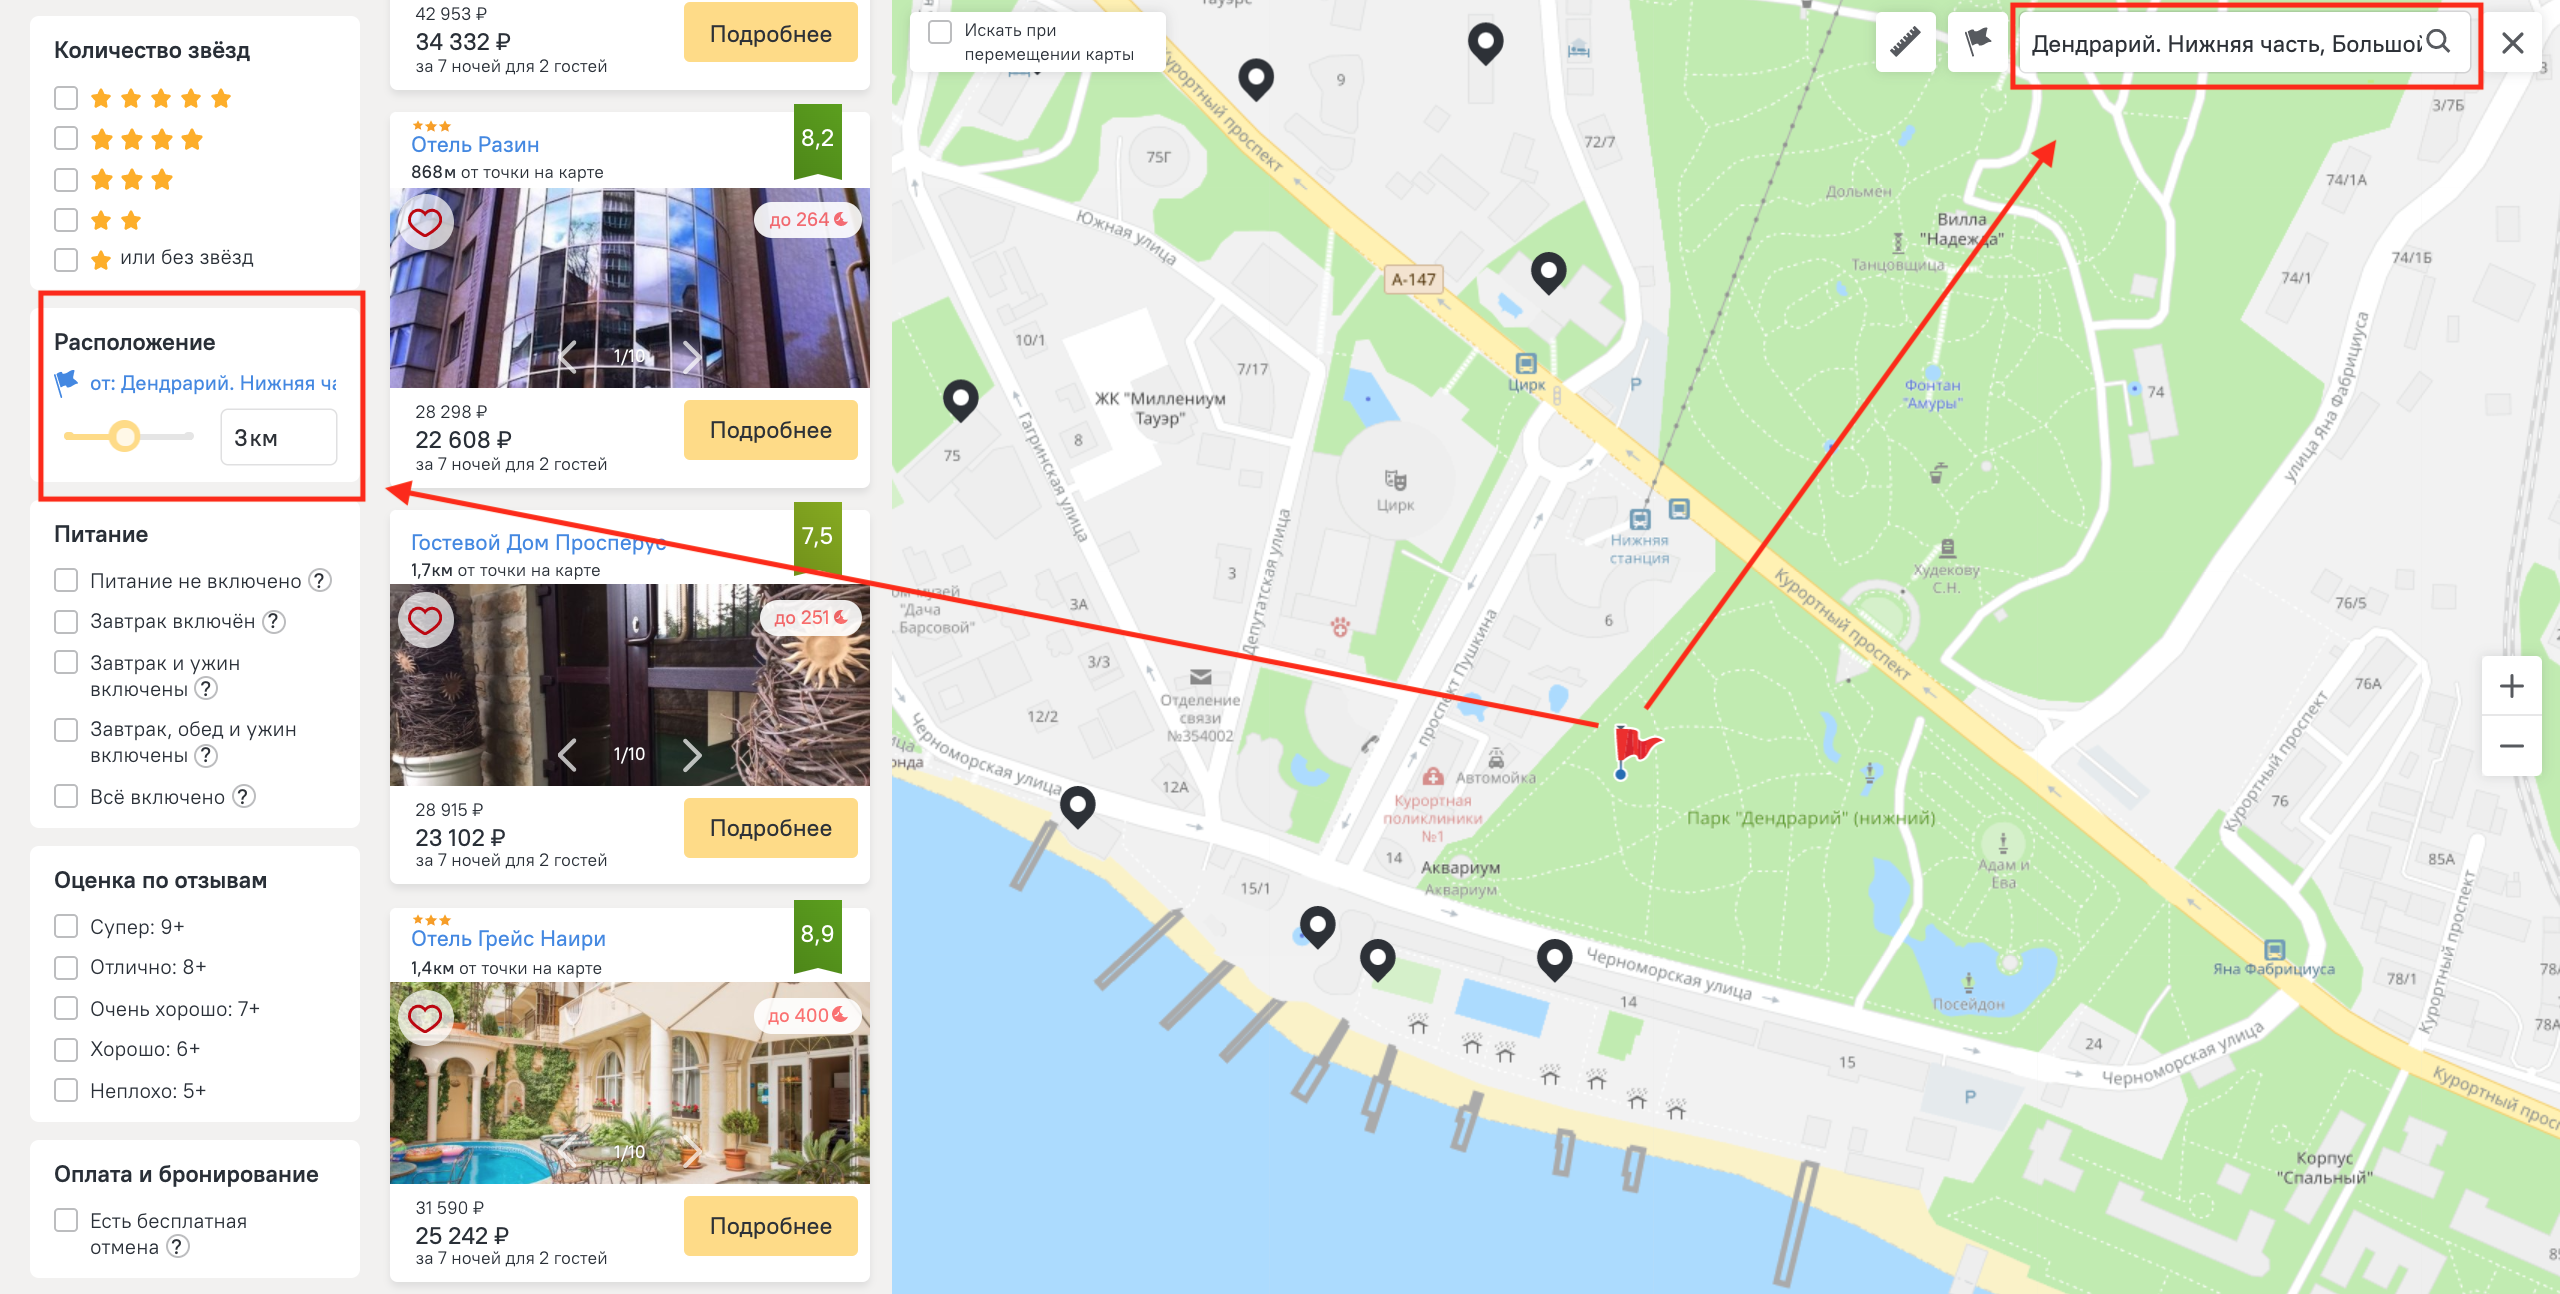This screenshot has width=2560, height=1294.
Task: Click the distance slider handle
Action: tap(125, 437)
